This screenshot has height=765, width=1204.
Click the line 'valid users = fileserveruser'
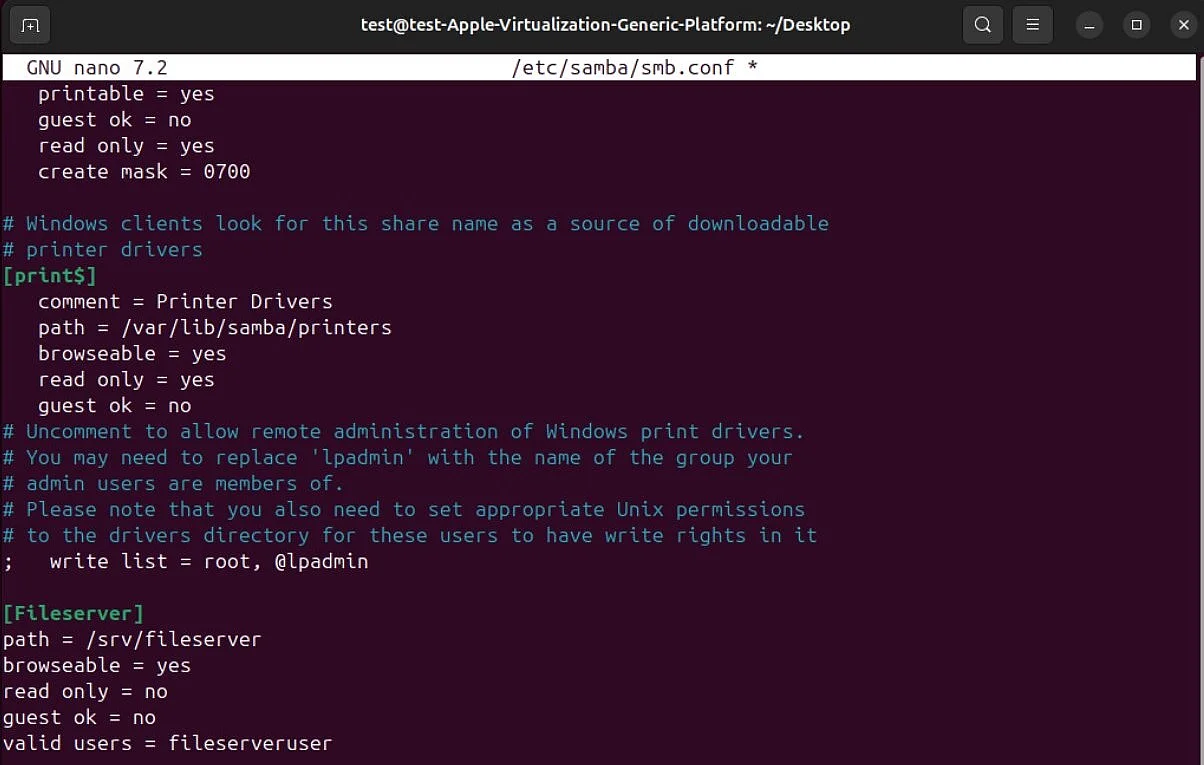167,743
